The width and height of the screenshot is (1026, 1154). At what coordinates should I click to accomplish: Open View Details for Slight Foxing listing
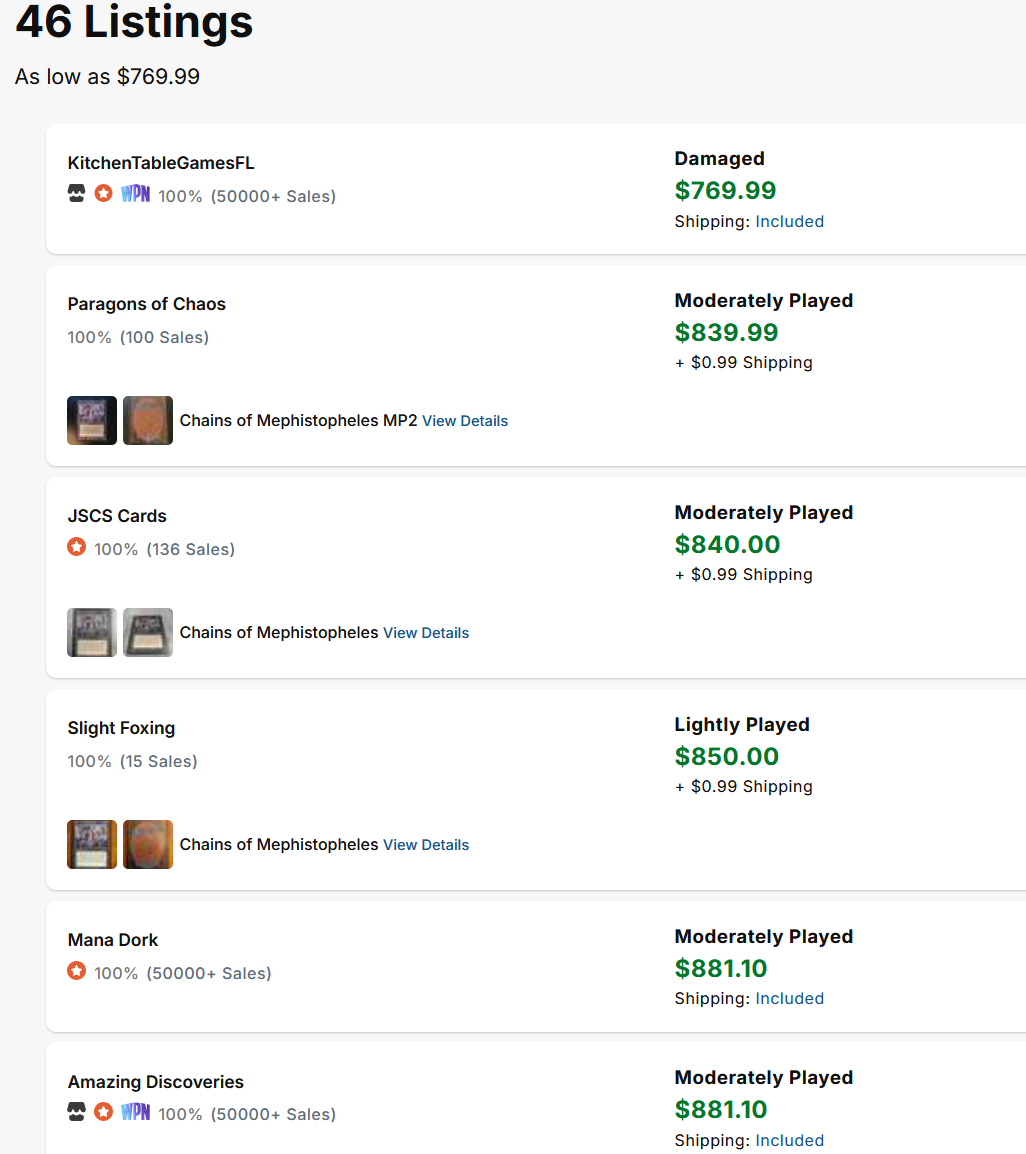tap(426, 845)
